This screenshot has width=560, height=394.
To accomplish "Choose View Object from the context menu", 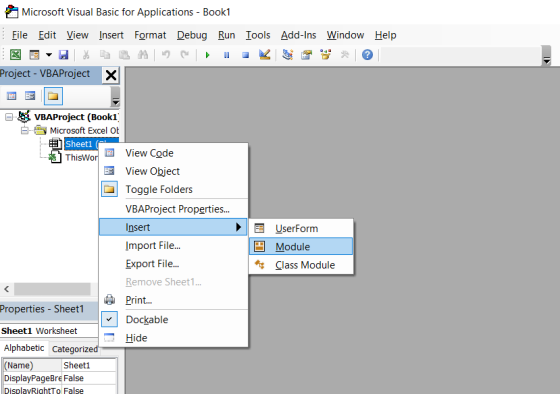I will [x=173, y=171].
